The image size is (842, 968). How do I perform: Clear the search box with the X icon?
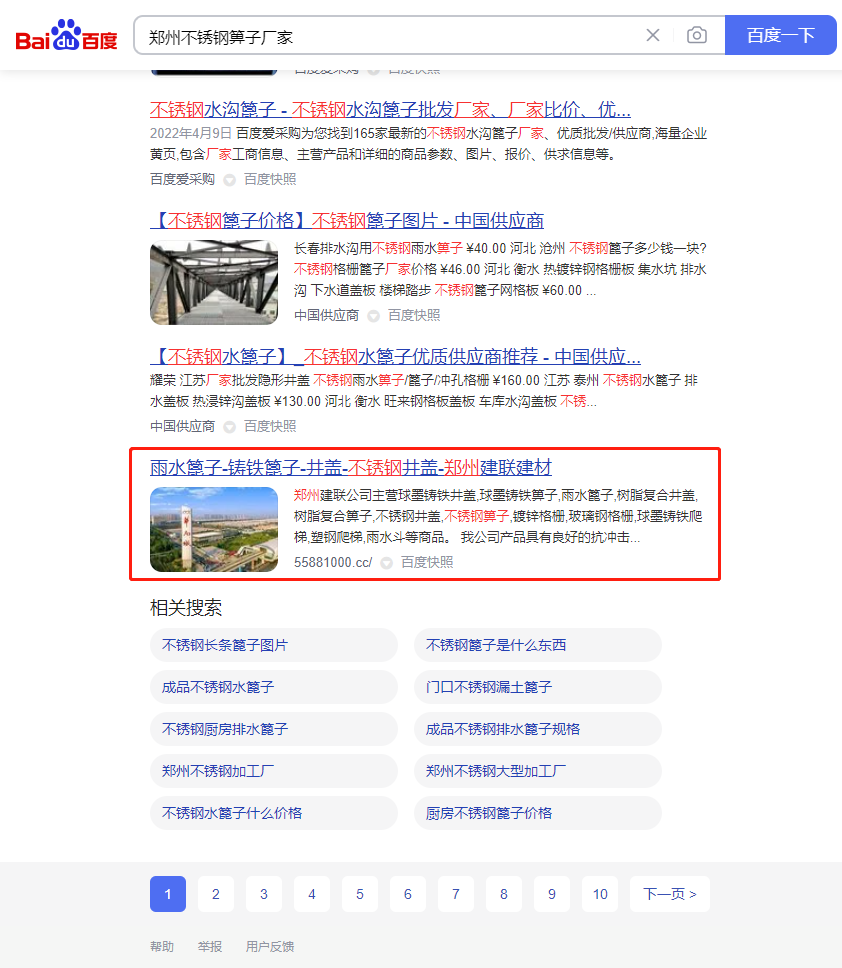652,35
